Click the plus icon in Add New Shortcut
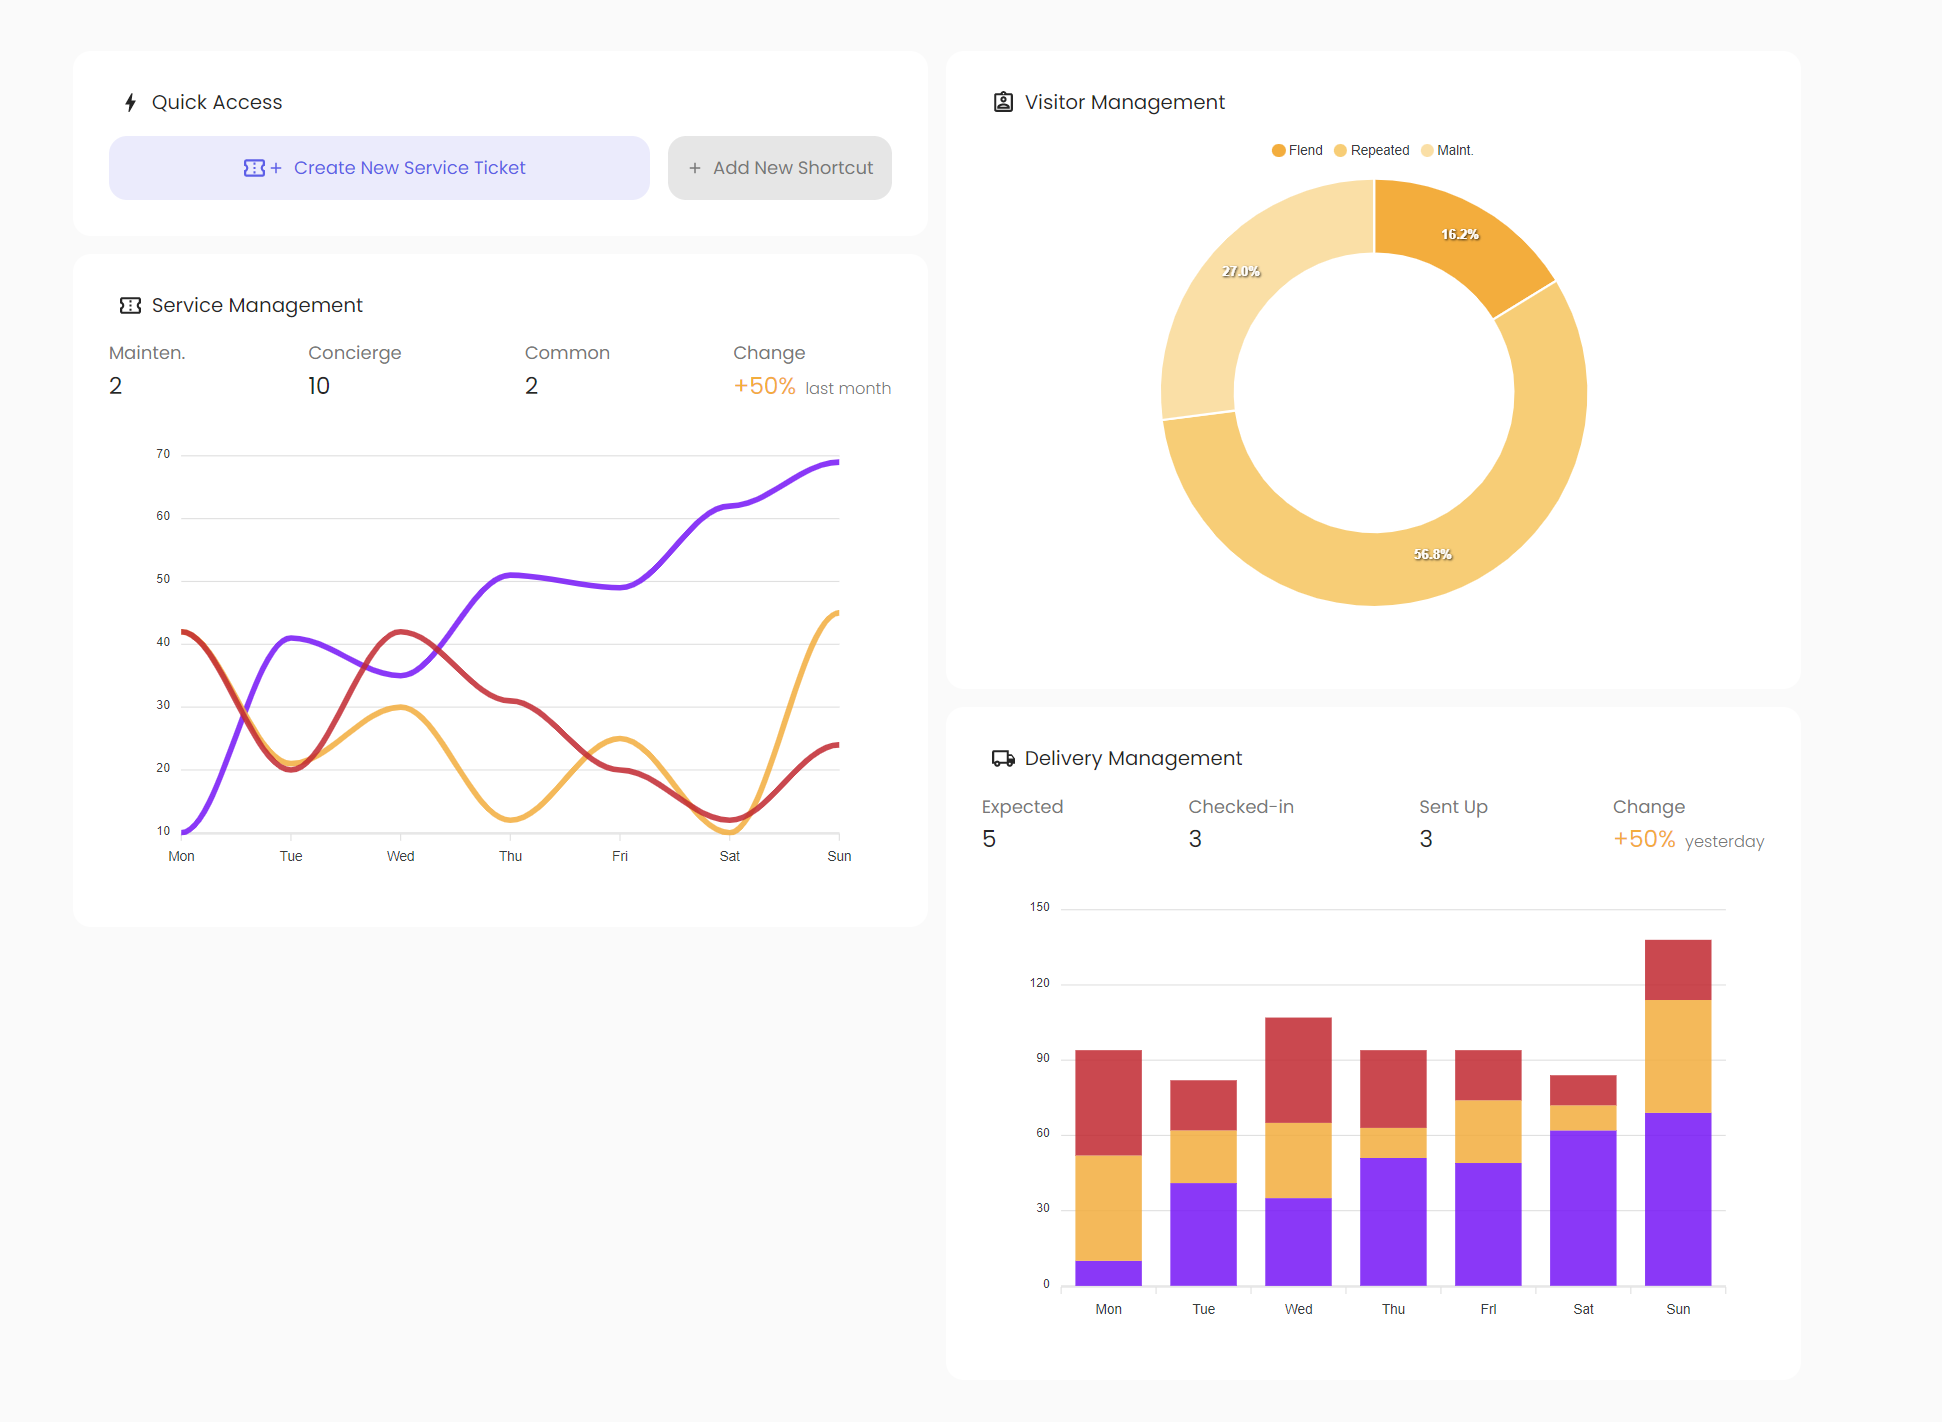The width and height of the screenshot is (1942, 1422). coord(695,168)
